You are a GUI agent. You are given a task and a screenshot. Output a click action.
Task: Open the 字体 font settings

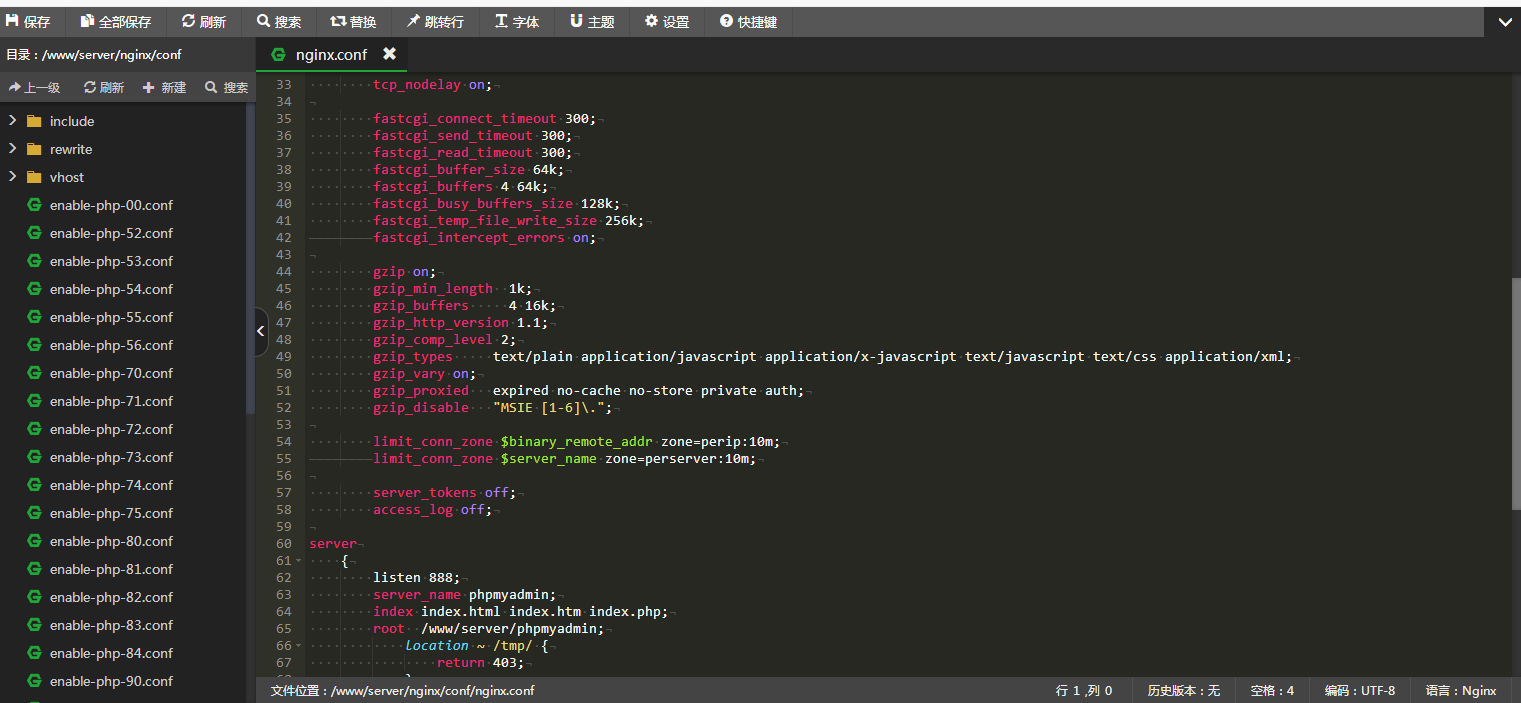517,21
